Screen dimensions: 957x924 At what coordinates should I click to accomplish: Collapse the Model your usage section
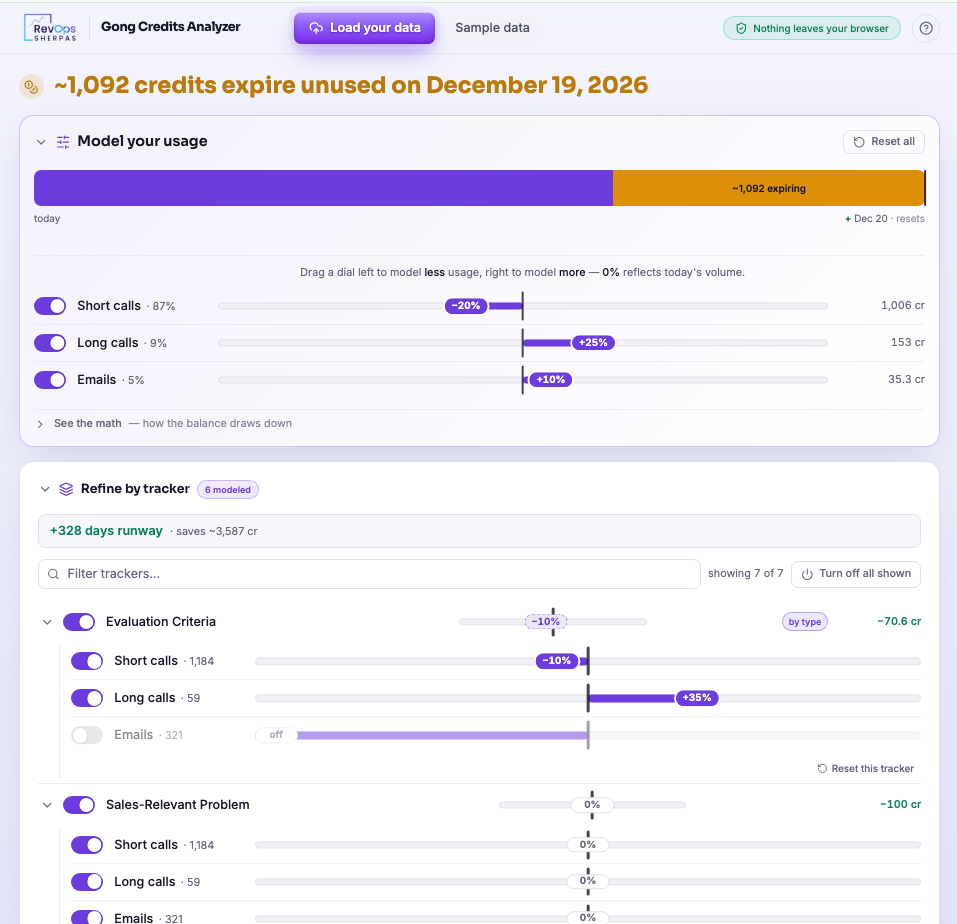tap(41, 142)
